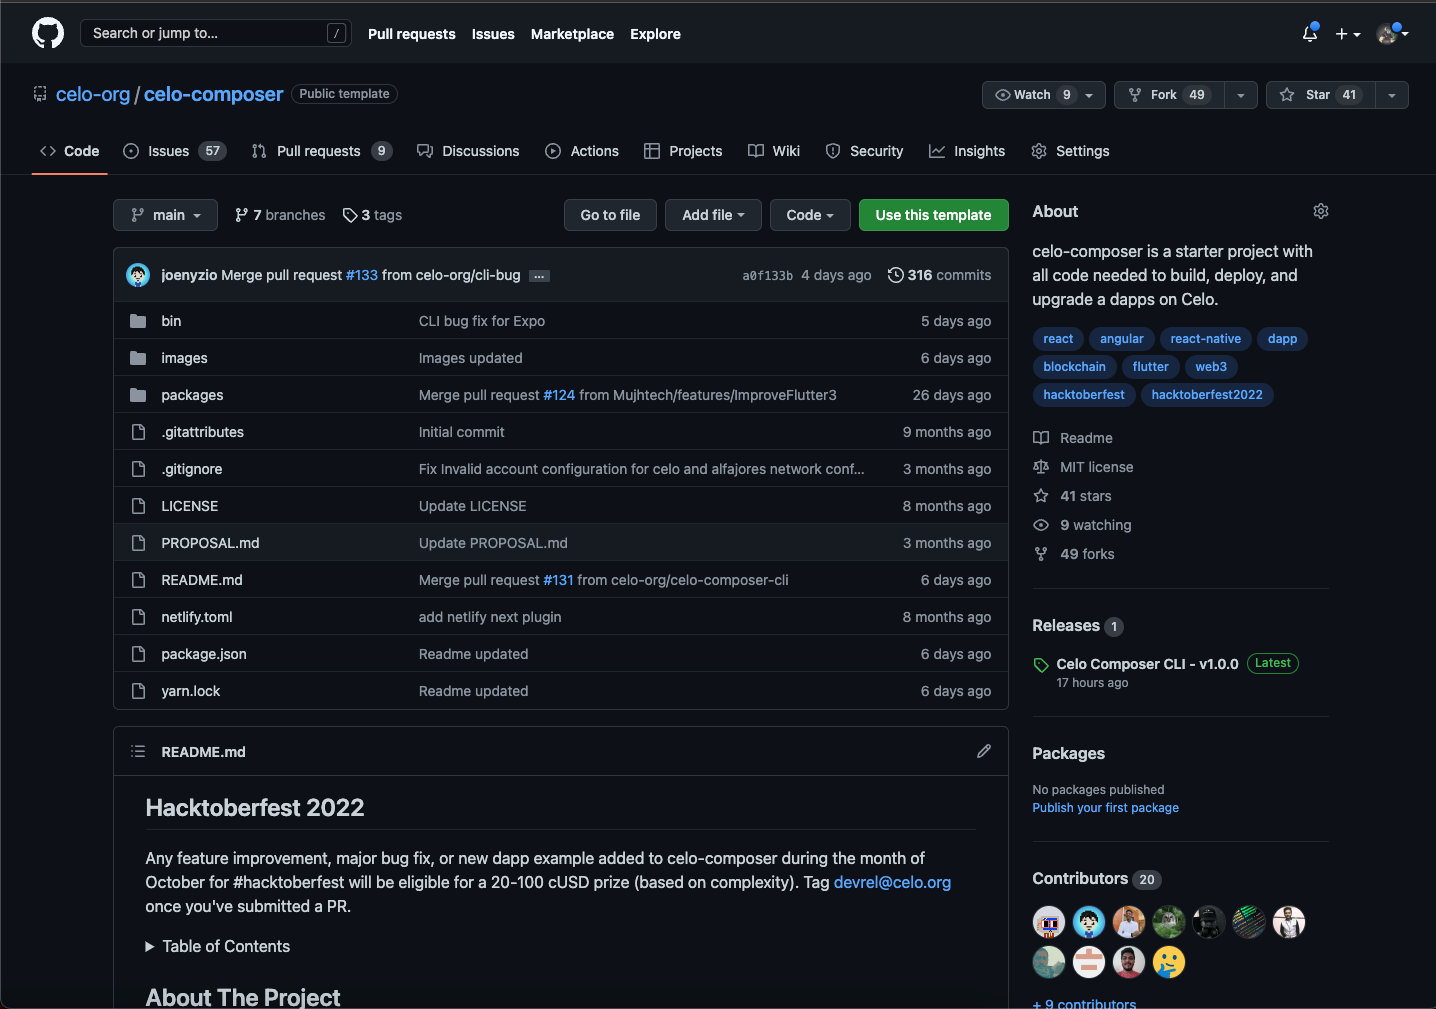Click Use this template button
The height and width of the screenshot is (1009, 1436).
(933, 215)
